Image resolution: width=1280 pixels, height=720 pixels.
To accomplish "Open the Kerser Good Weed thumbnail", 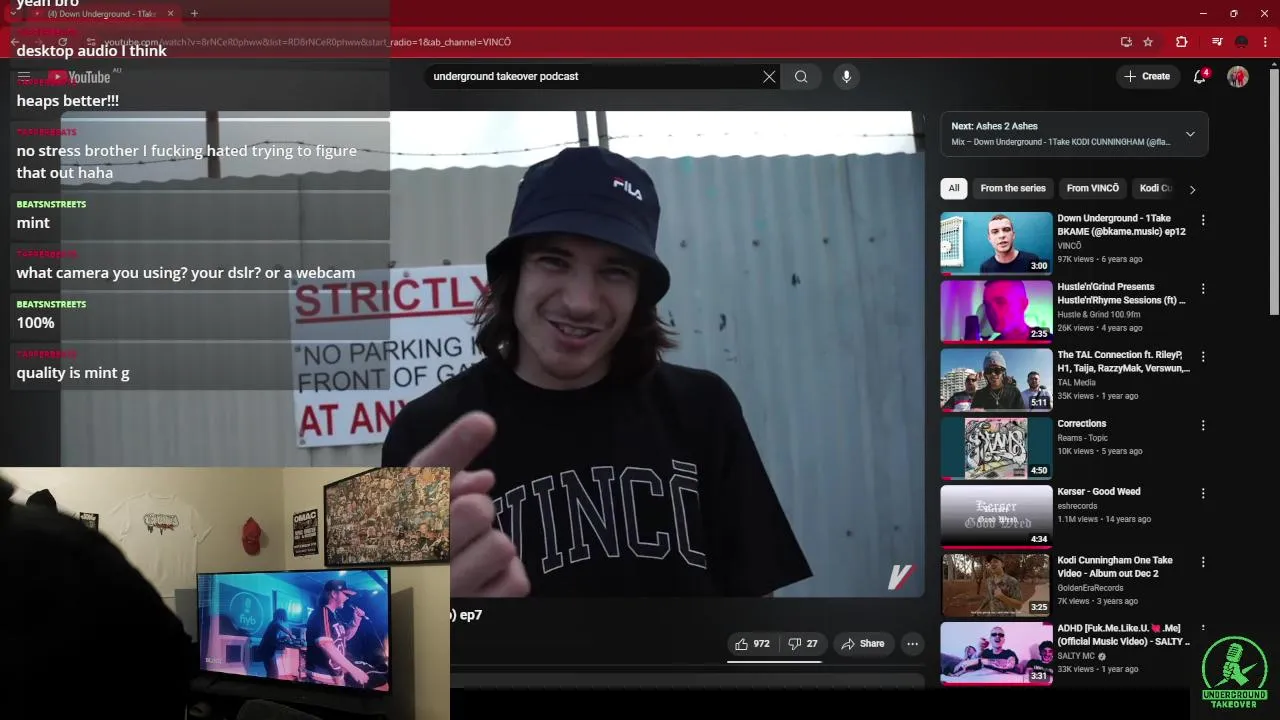I will click(996, 516).
